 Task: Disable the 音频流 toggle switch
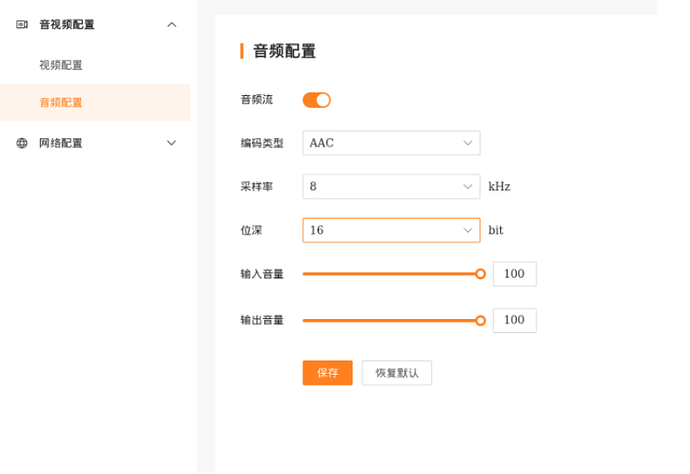[x=316, y=100]
